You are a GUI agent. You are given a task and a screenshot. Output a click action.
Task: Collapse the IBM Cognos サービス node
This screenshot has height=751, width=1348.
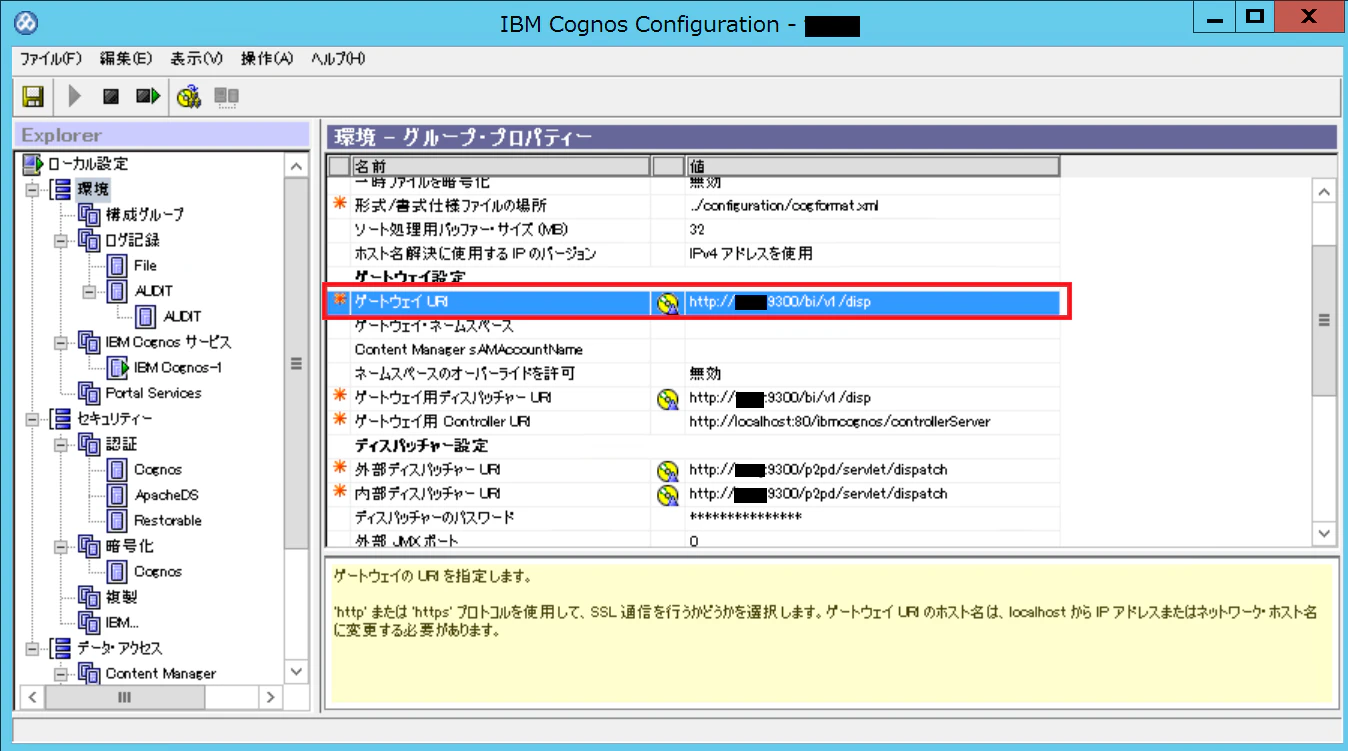pos(60,342)
